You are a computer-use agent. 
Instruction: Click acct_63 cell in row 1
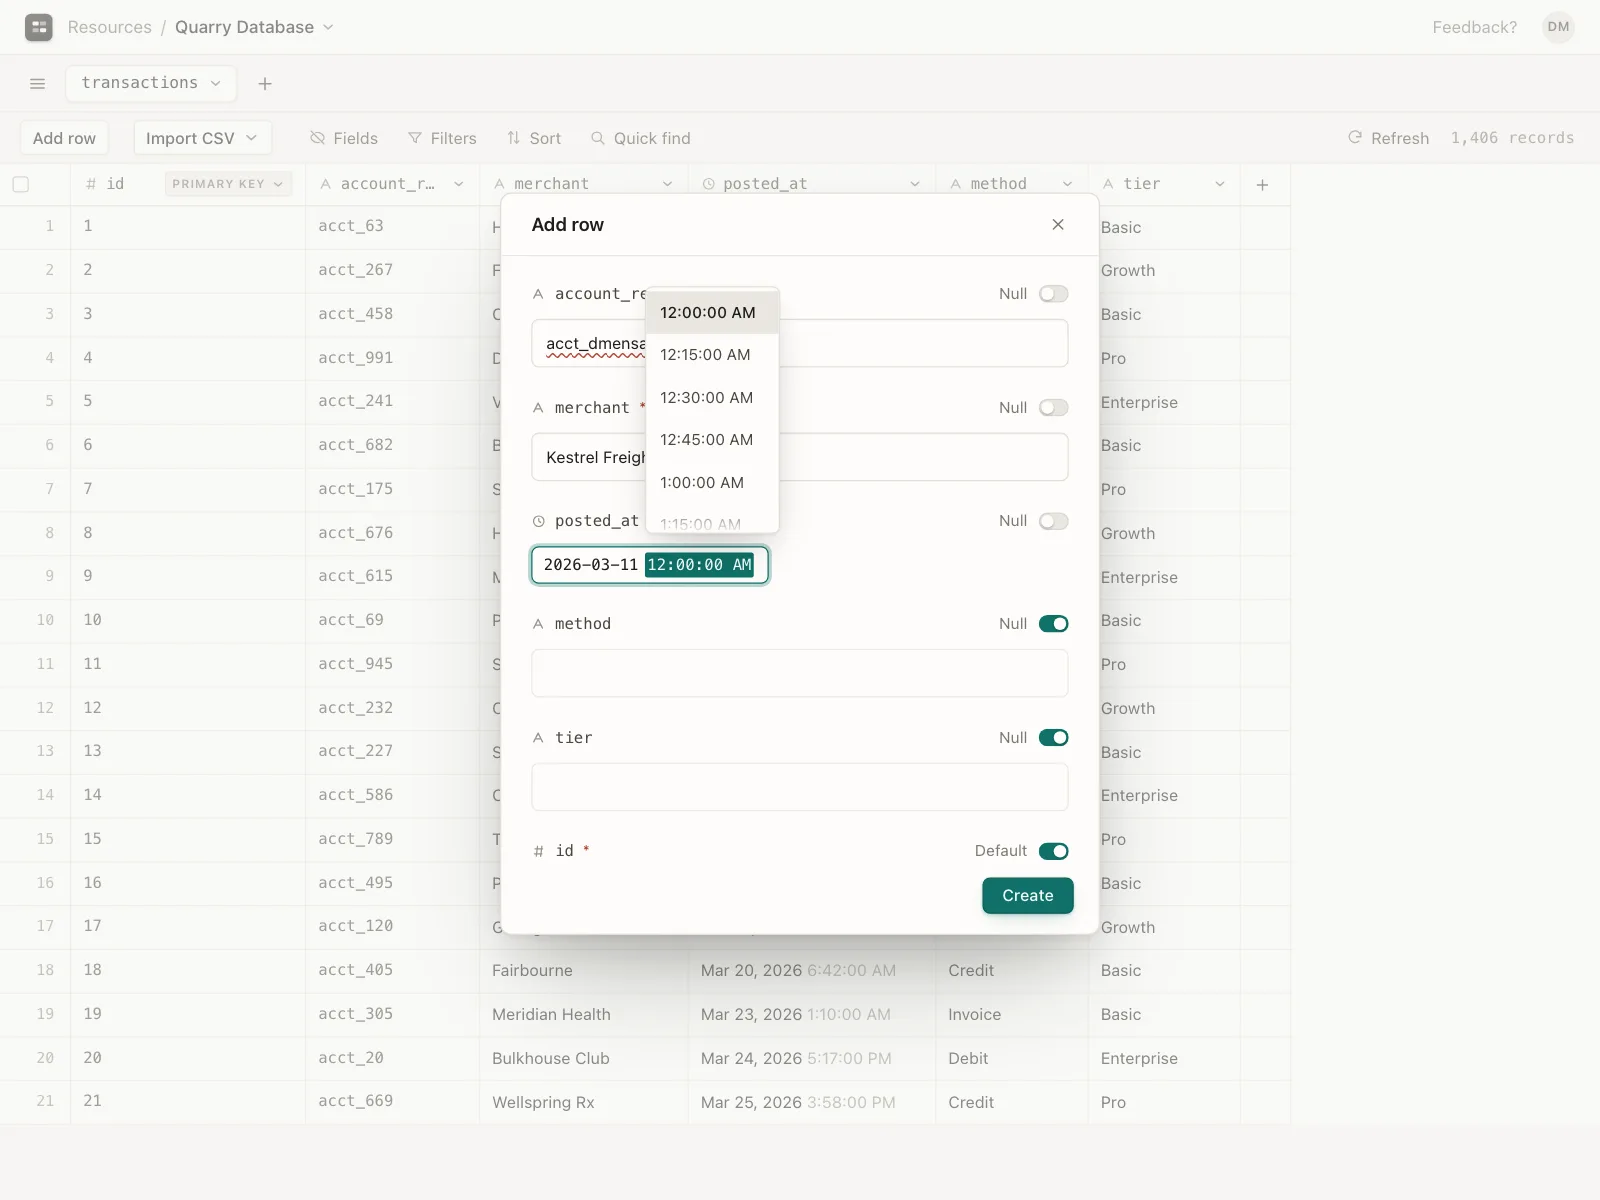[x=392, y=226]
